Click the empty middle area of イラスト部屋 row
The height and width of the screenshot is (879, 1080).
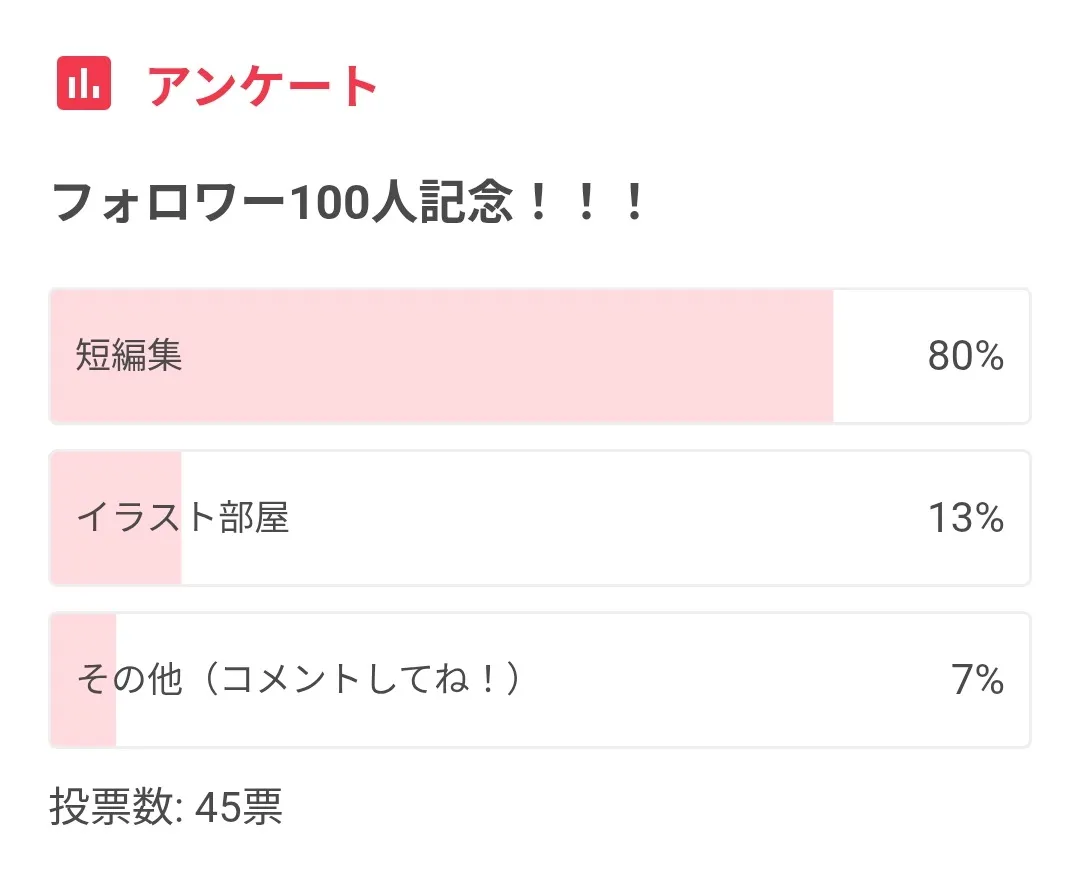click(x=600, y=518)
